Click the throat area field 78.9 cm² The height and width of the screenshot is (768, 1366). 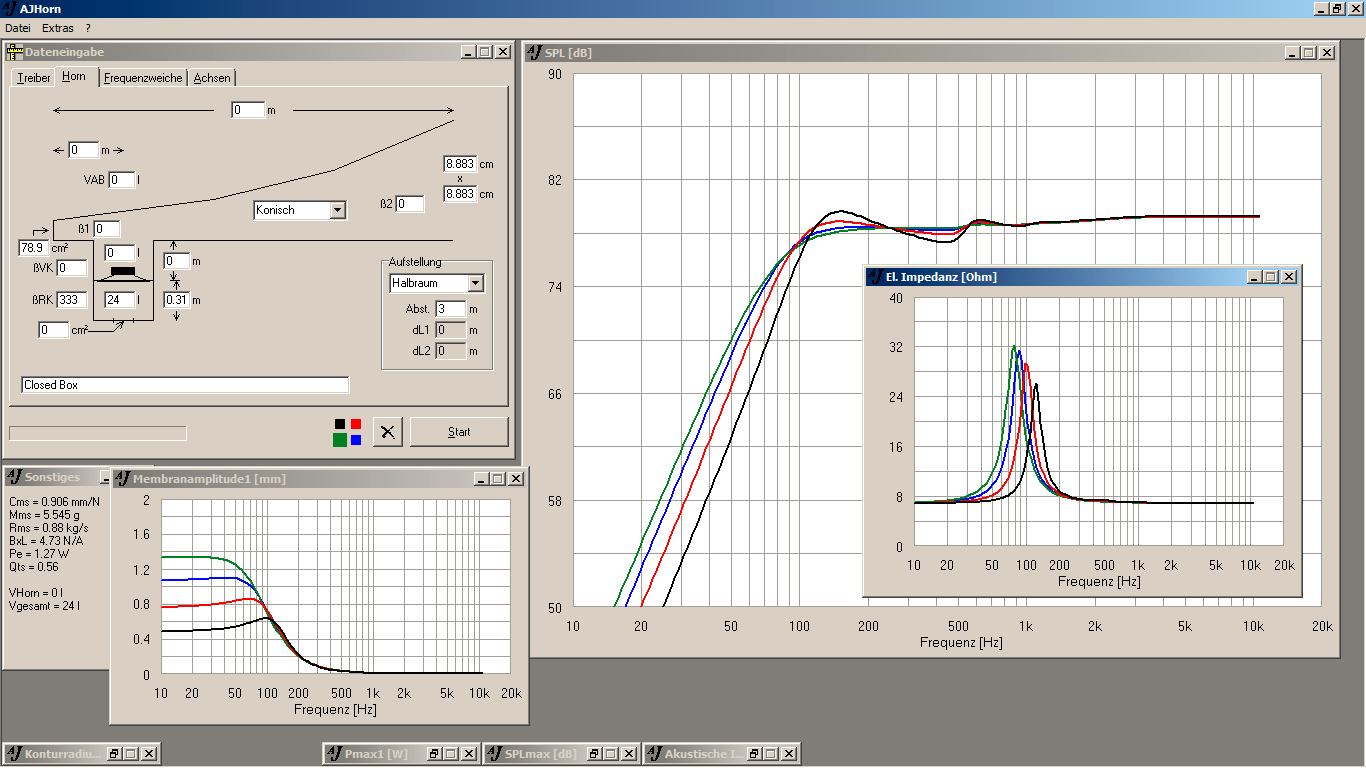(34, 247)
